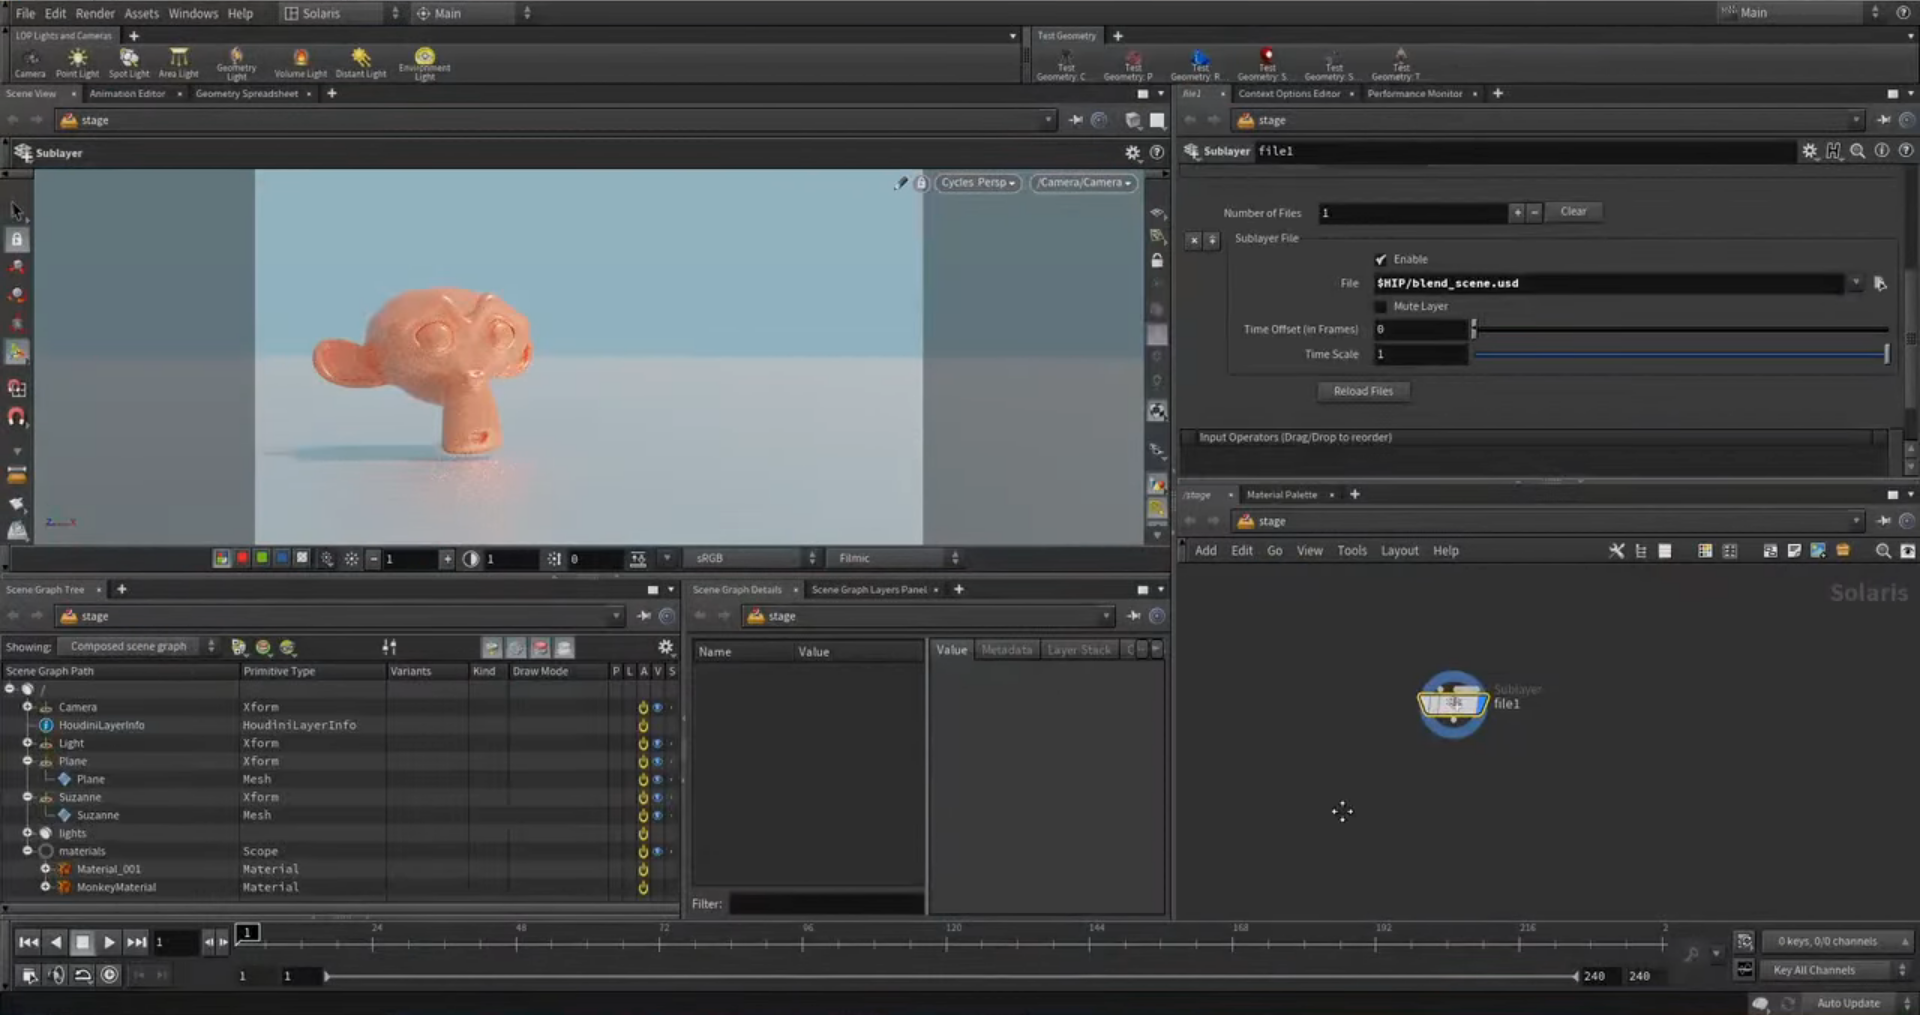Click the Clear button next to Number of Files
This screenshot has height=1015, width=1920.
tap(1574, 211)
